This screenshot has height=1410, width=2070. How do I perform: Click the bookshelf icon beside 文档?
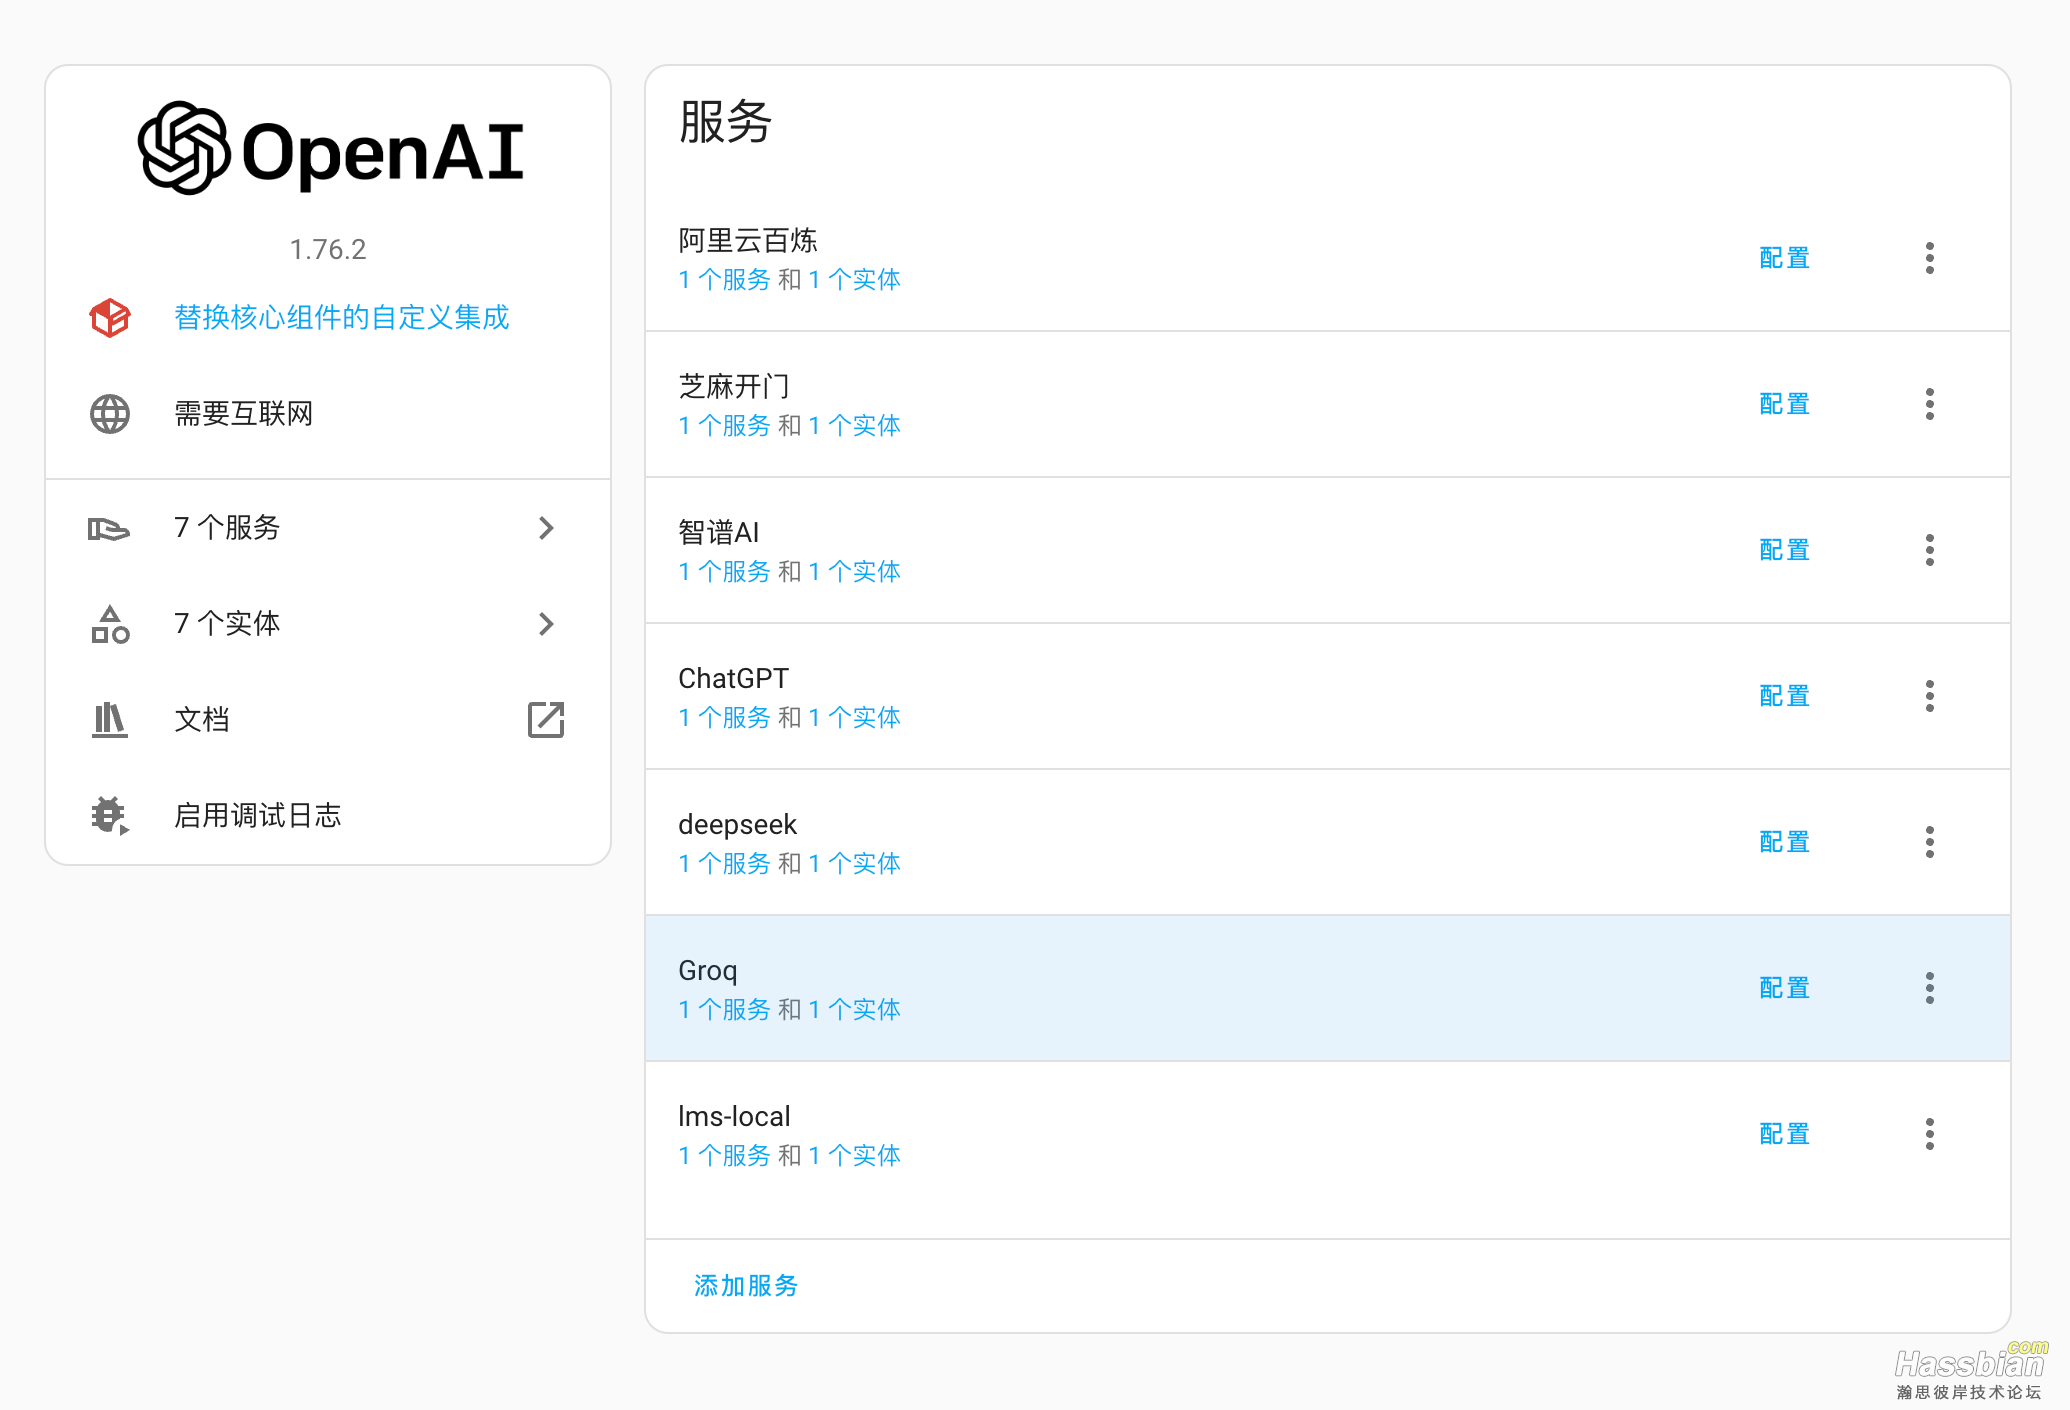coord(110,720)
